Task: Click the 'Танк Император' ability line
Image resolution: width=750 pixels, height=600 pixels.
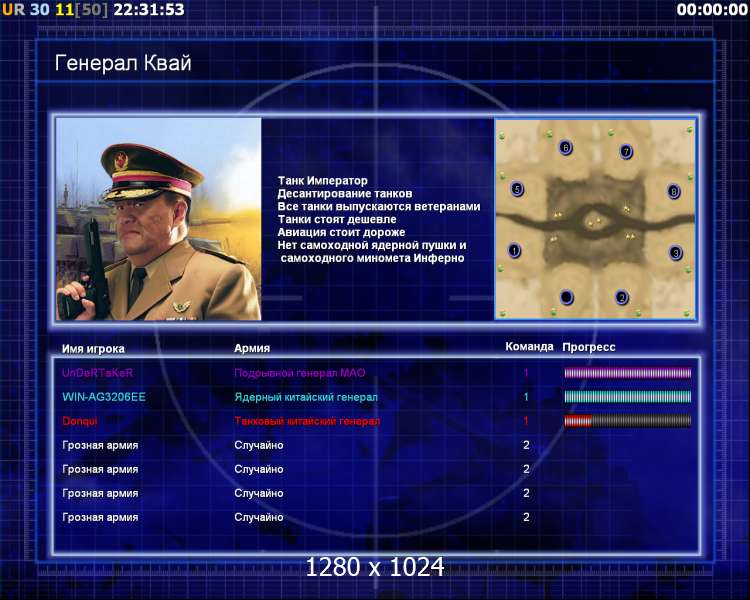Action: [x=323, y=181]
